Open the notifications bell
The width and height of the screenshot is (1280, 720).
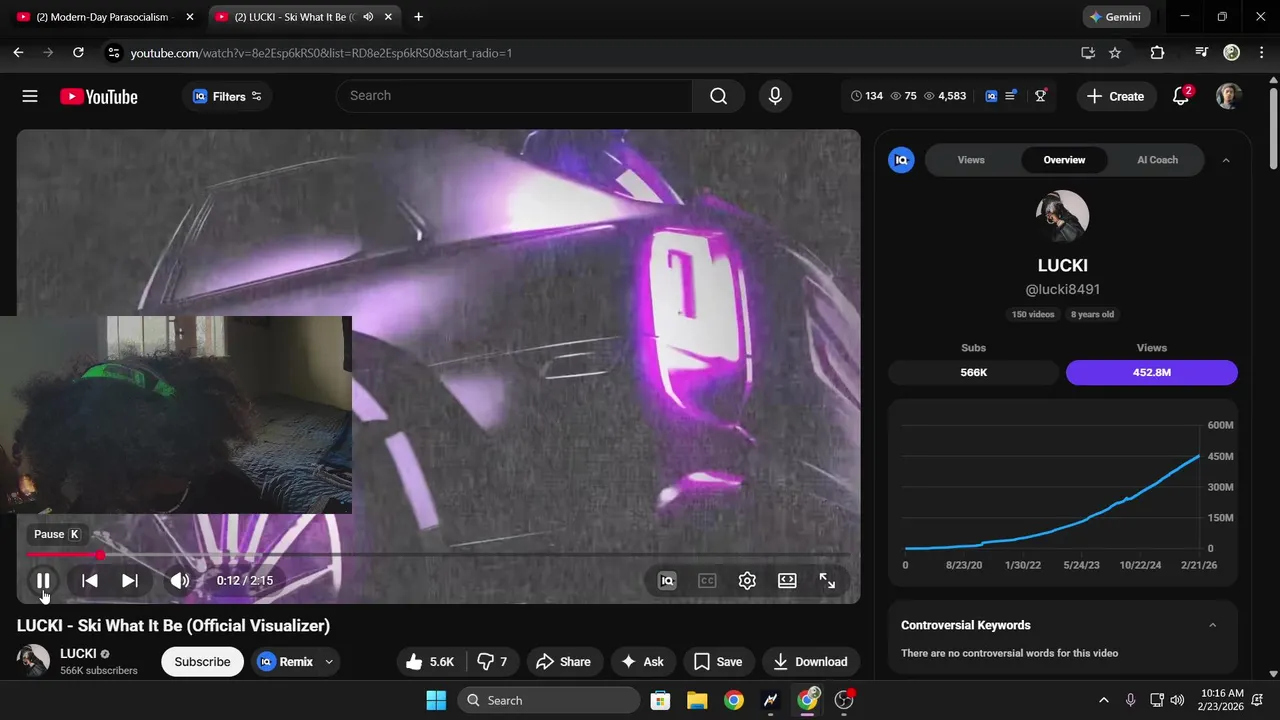coord(1181,96)
